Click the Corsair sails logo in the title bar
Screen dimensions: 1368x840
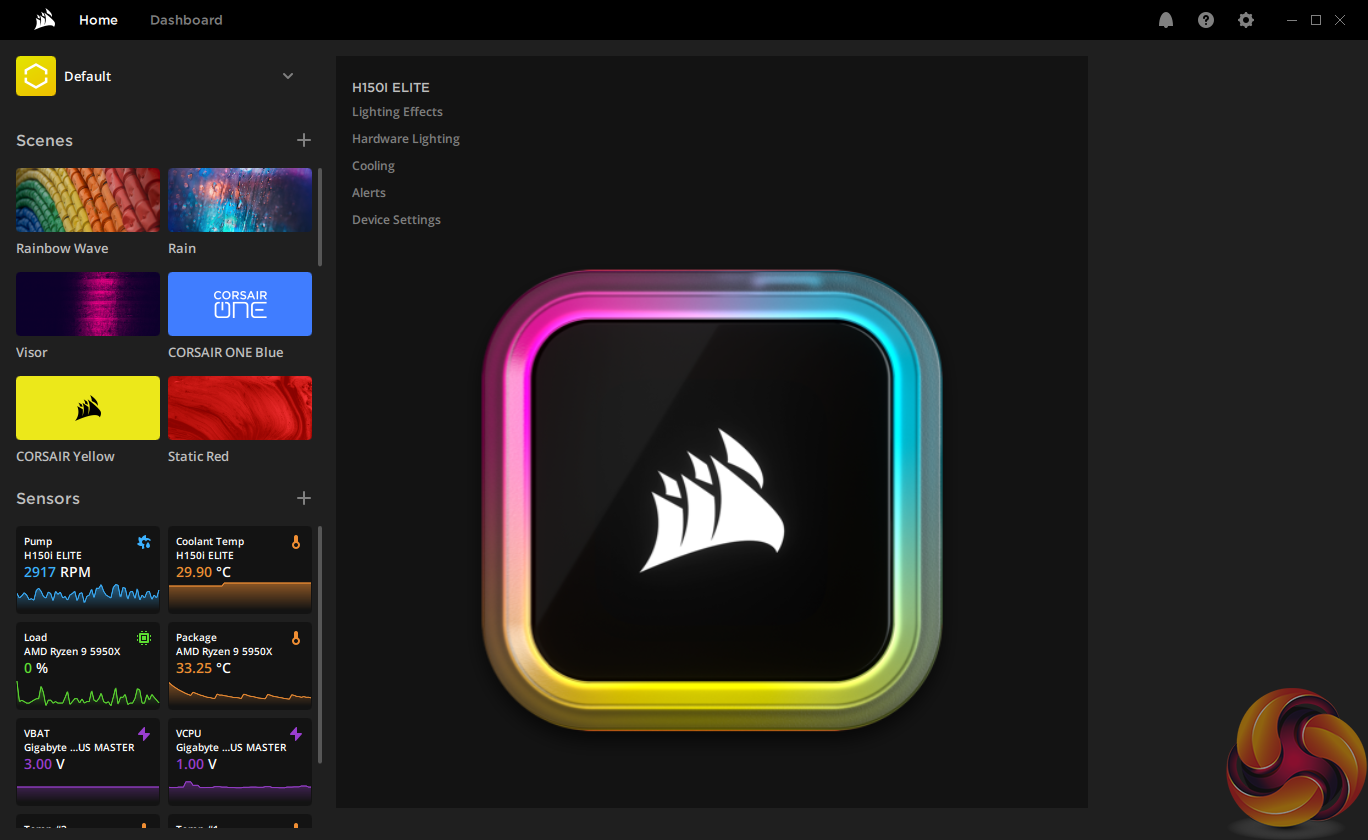(44, 20)
